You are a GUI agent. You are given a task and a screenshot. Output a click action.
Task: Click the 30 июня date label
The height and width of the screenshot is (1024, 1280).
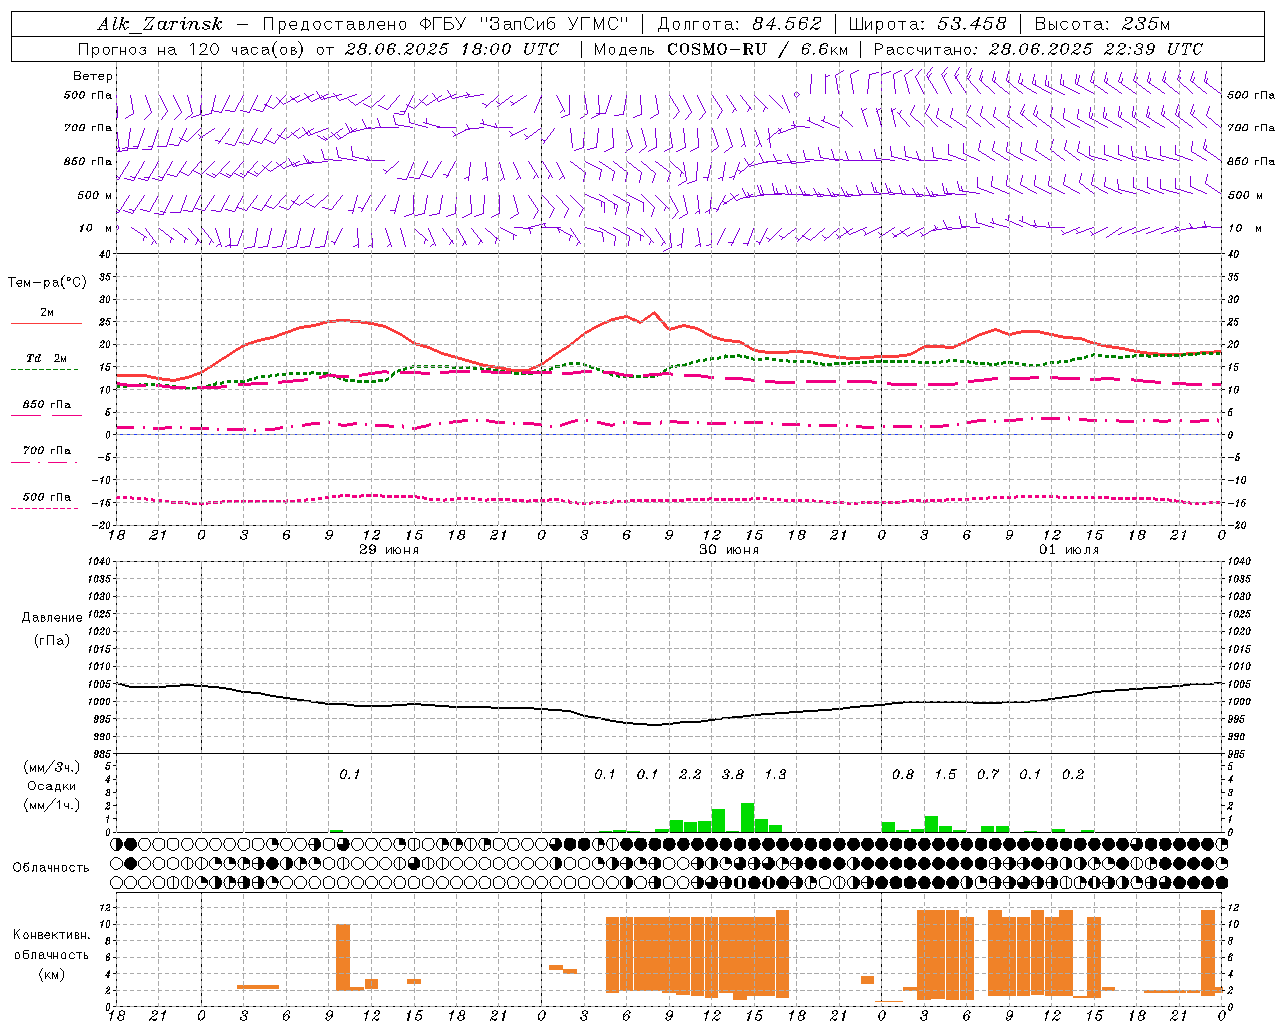point(729,550)
